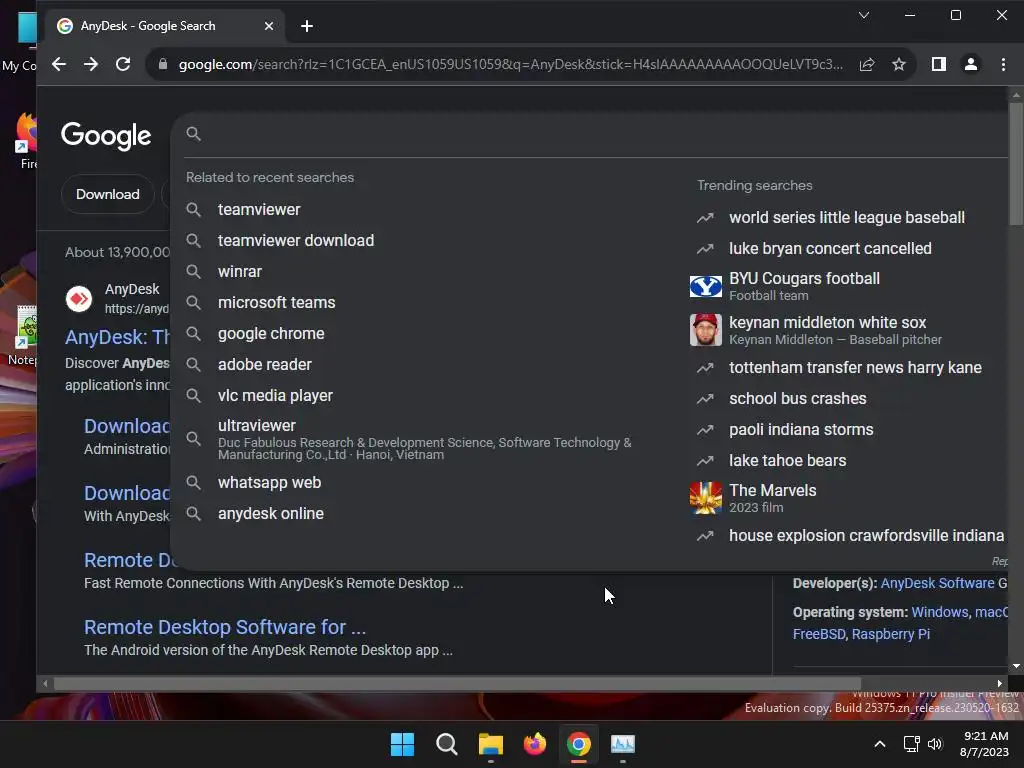The width and height of the screenshot is (1024, 768).
Task: Select the AnyDesk - Google Search tab
Action: pyautogui.click(x=165, y=26)
